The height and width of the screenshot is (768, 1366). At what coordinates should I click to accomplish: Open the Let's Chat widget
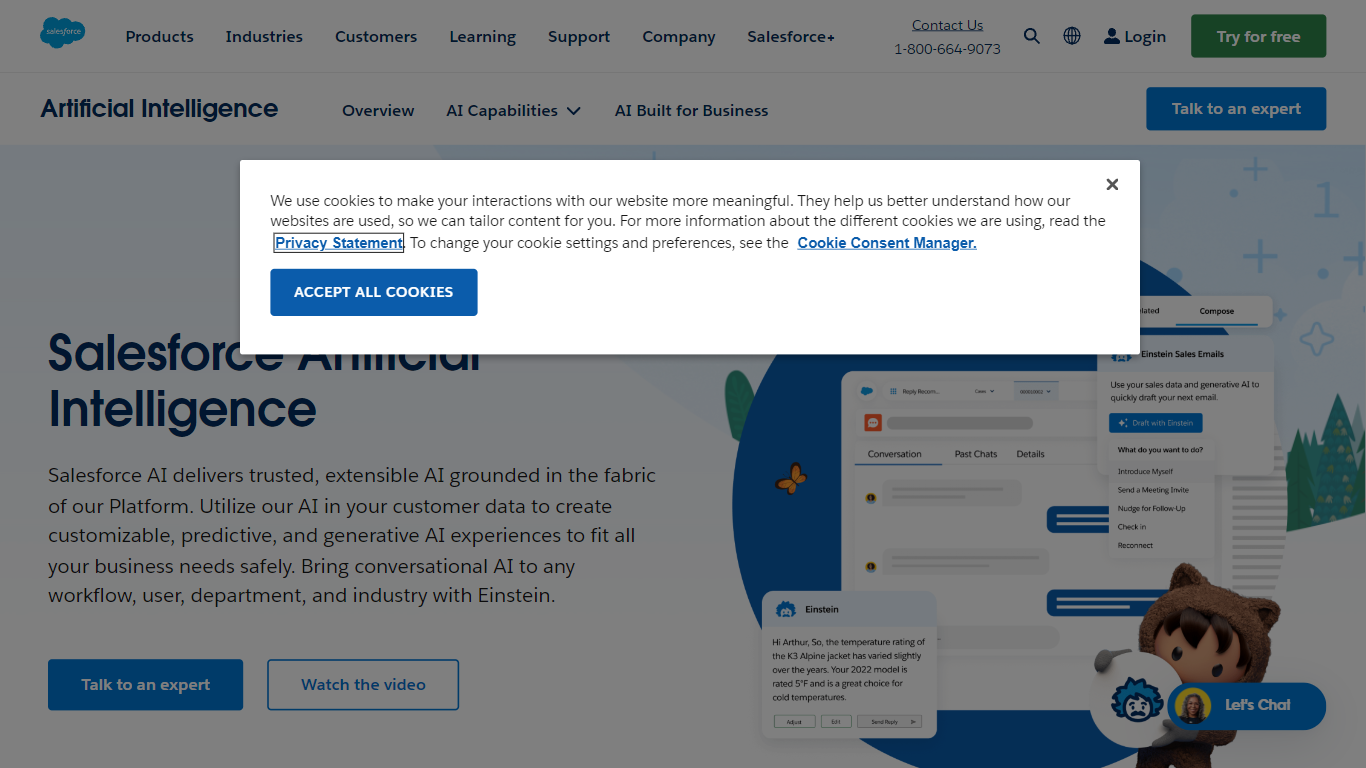click(x=1247, y=705)
